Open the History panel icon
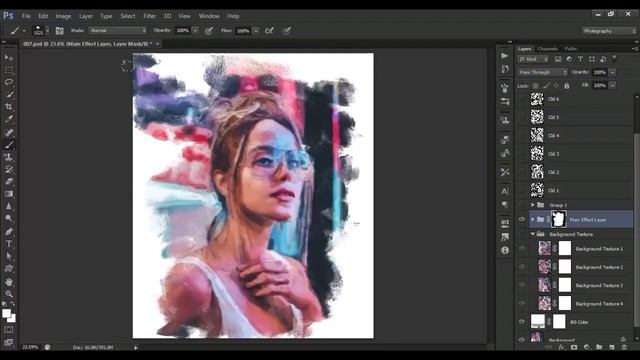 [505, 69]
